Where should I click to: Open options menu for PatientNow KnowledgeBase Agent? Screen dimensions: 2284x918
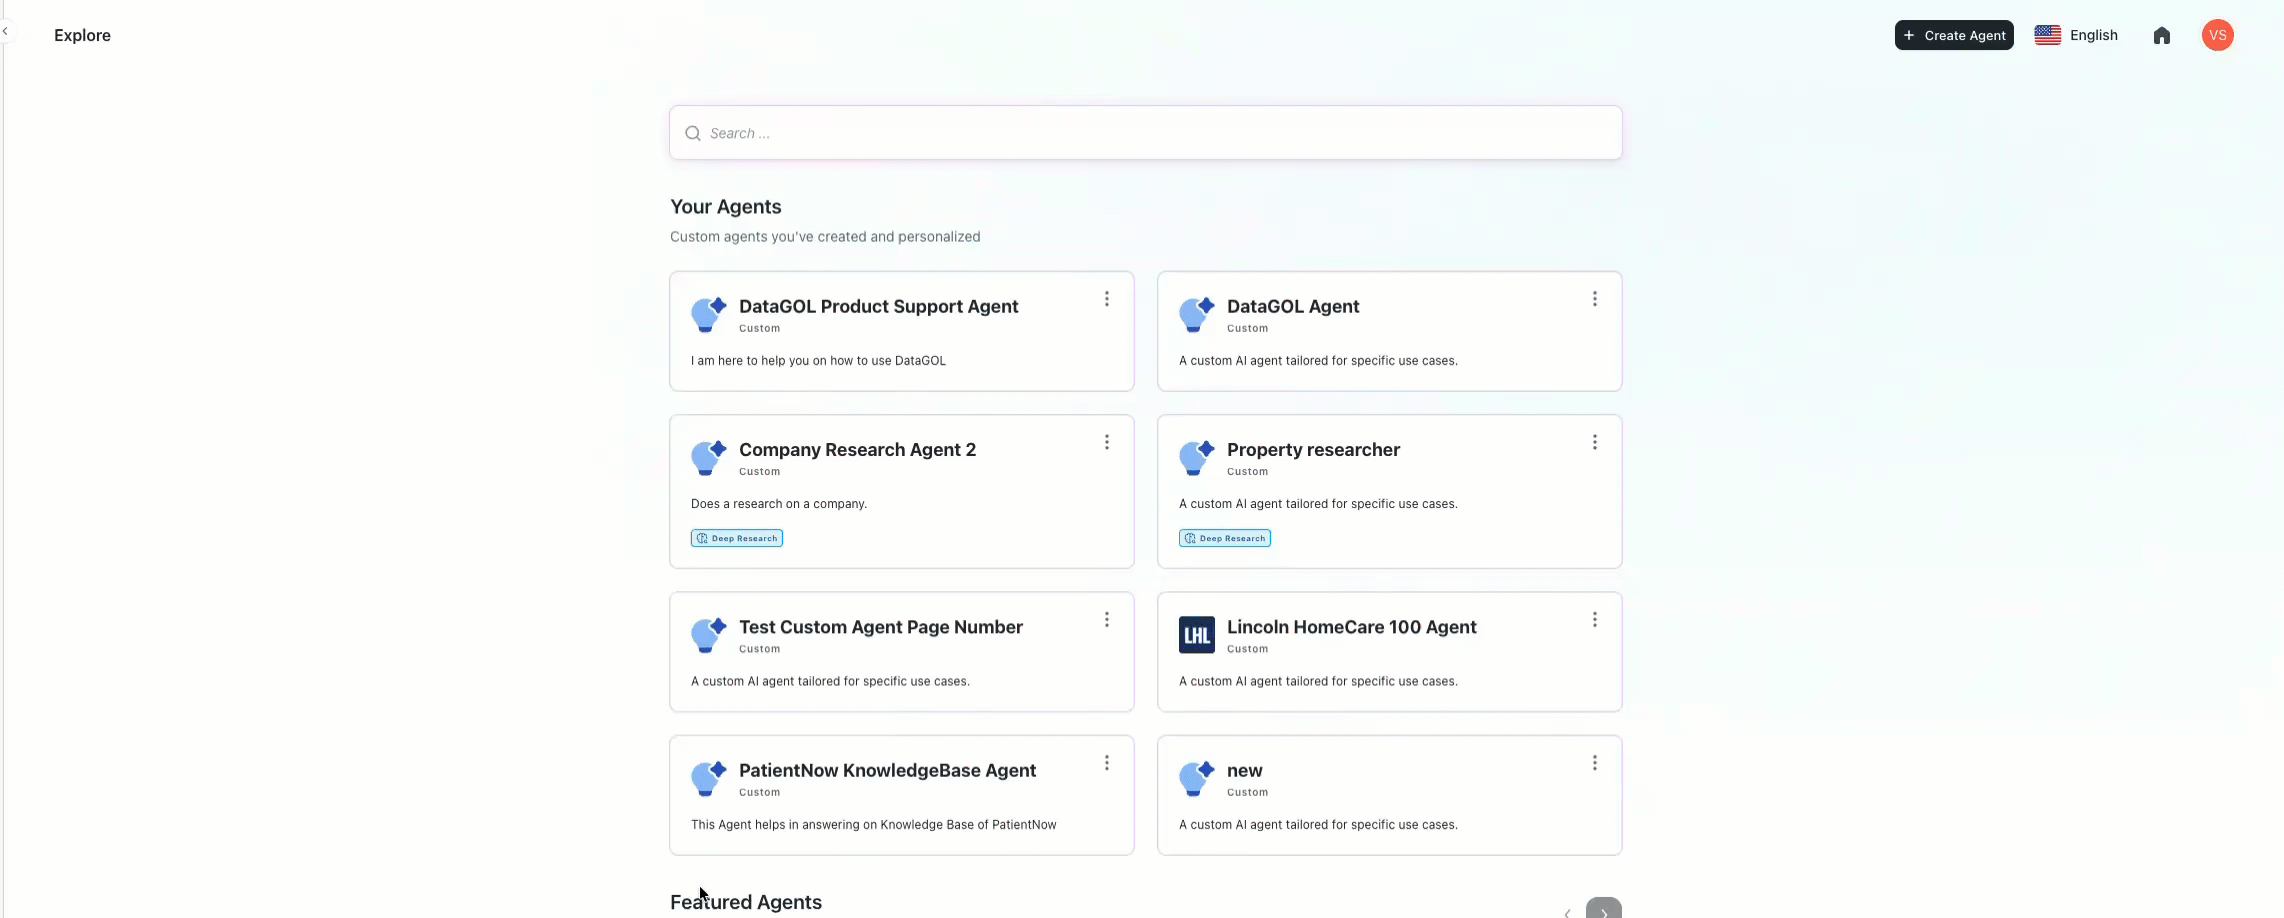pyautogui.click(x=1106, y=763)
